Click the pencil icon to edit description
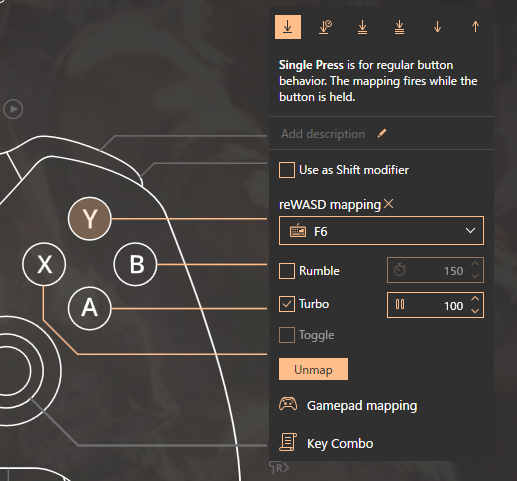Screen dimensions: 517x481 click(x=382, y=134)
